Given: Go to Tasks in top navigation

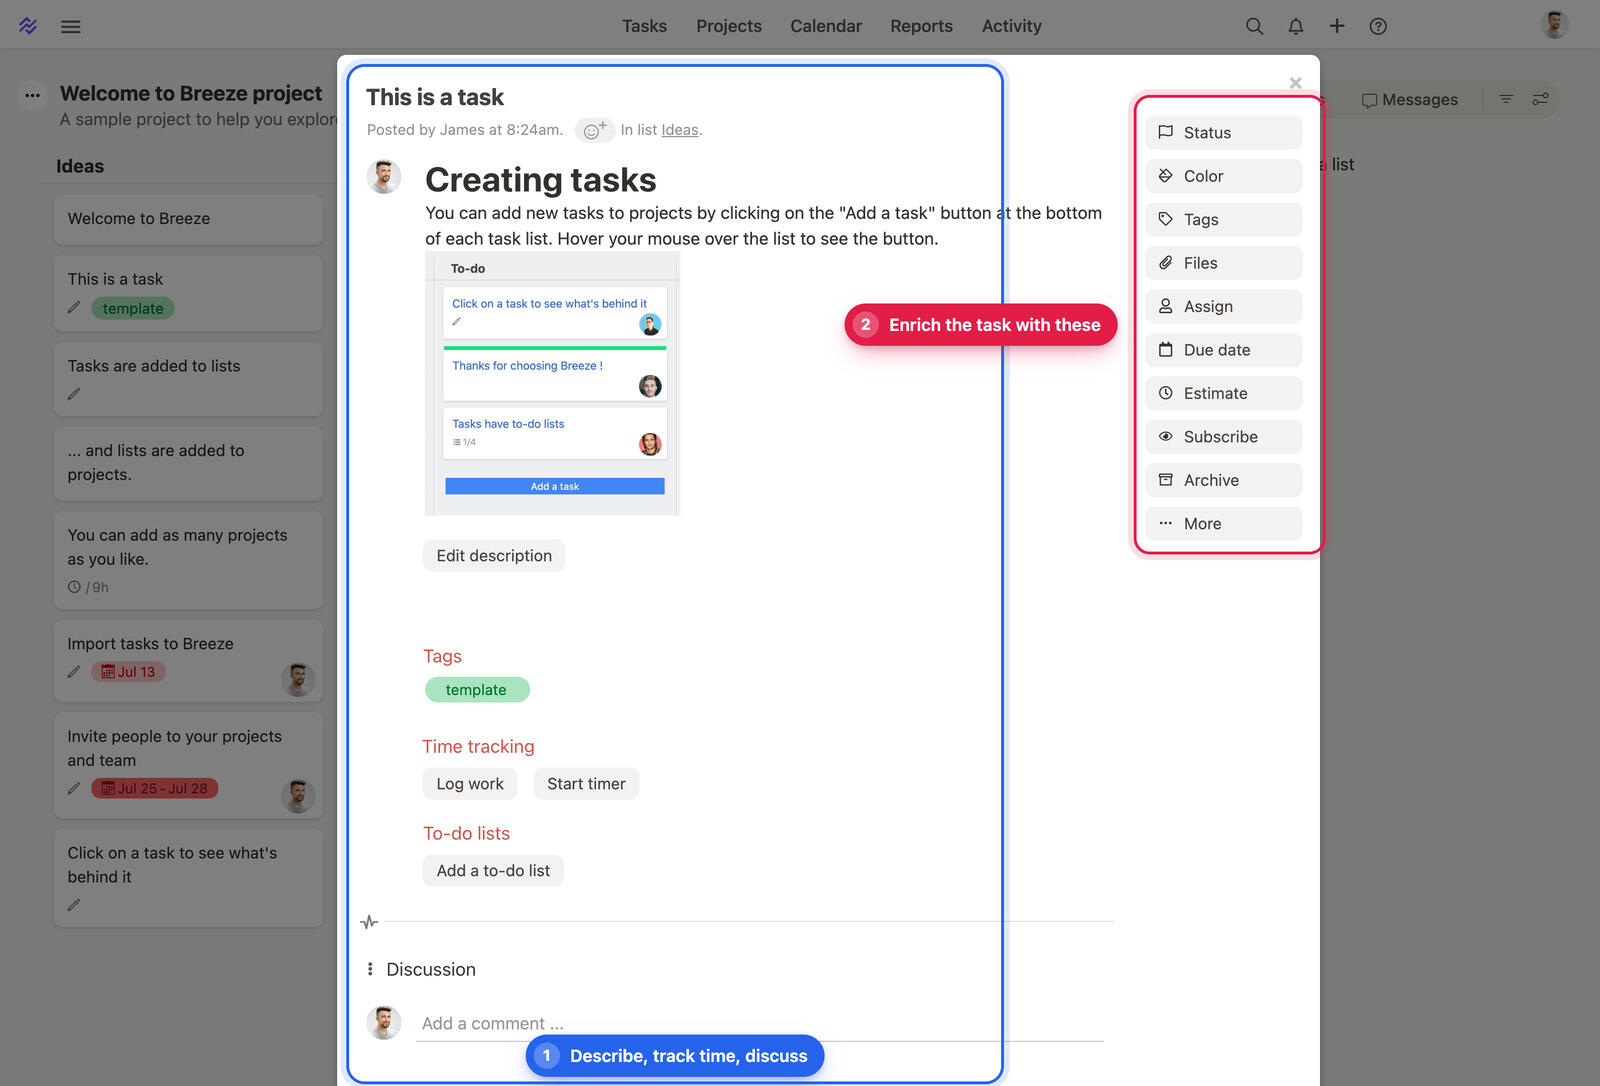Looking at the screenshot, I should (644, 26).
